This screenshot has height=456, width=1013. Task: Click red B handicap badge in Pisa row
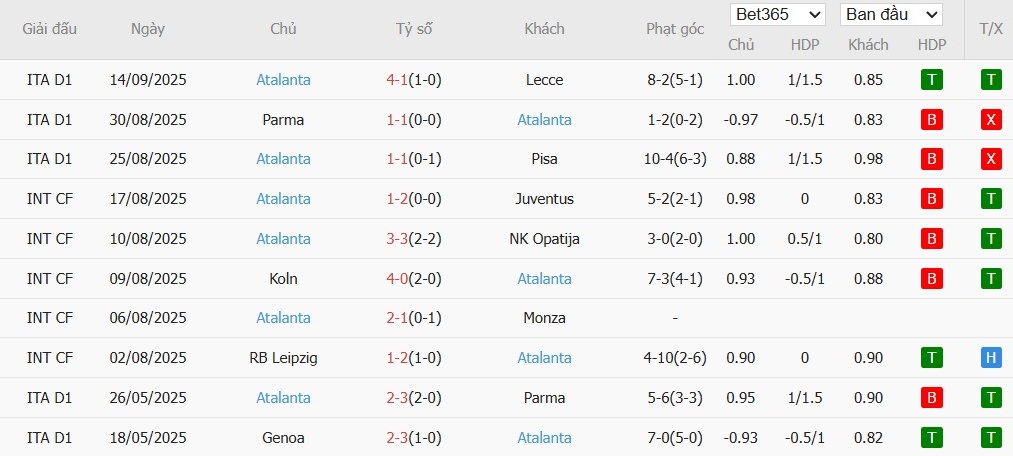(932, 159)
